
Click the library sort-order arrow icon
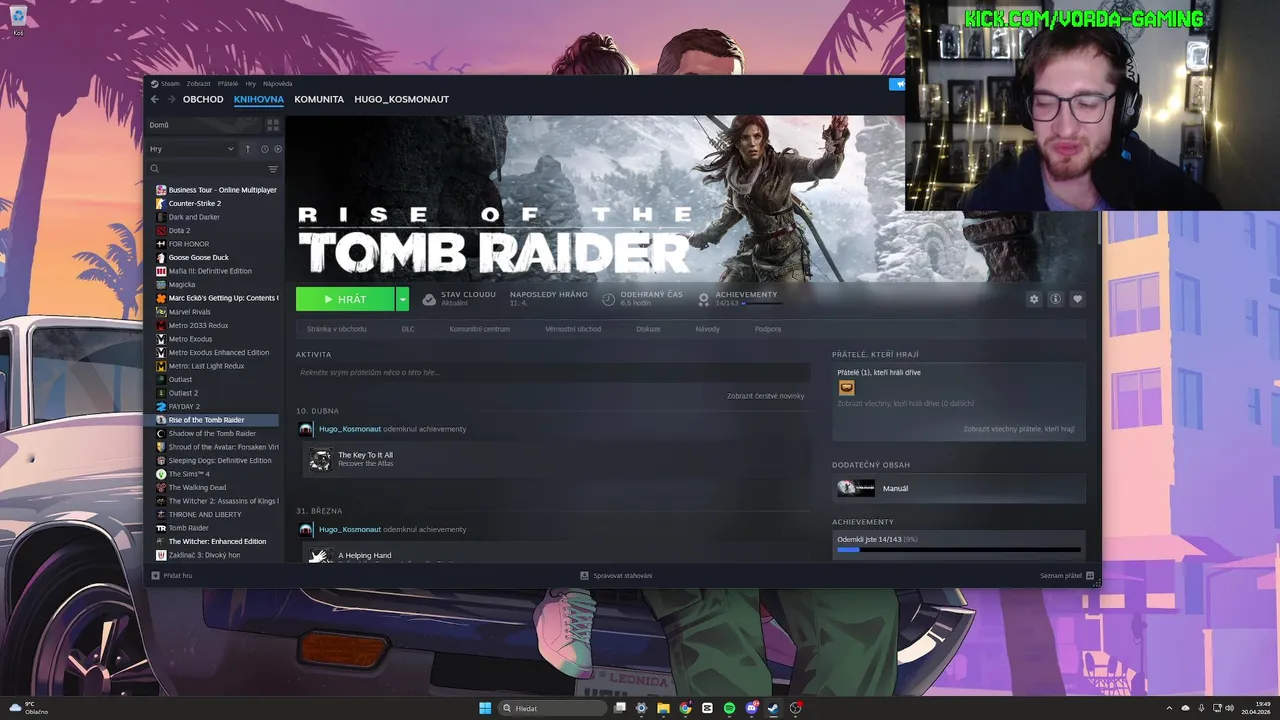[248, 149]
